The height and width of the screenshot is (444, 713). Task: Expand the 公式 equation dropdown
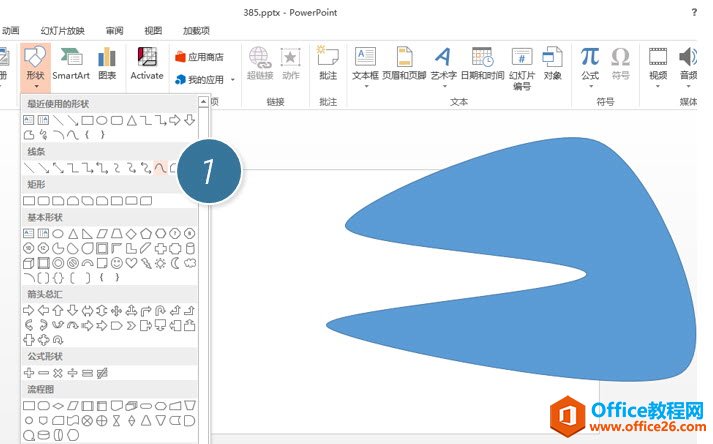[591, 86]
